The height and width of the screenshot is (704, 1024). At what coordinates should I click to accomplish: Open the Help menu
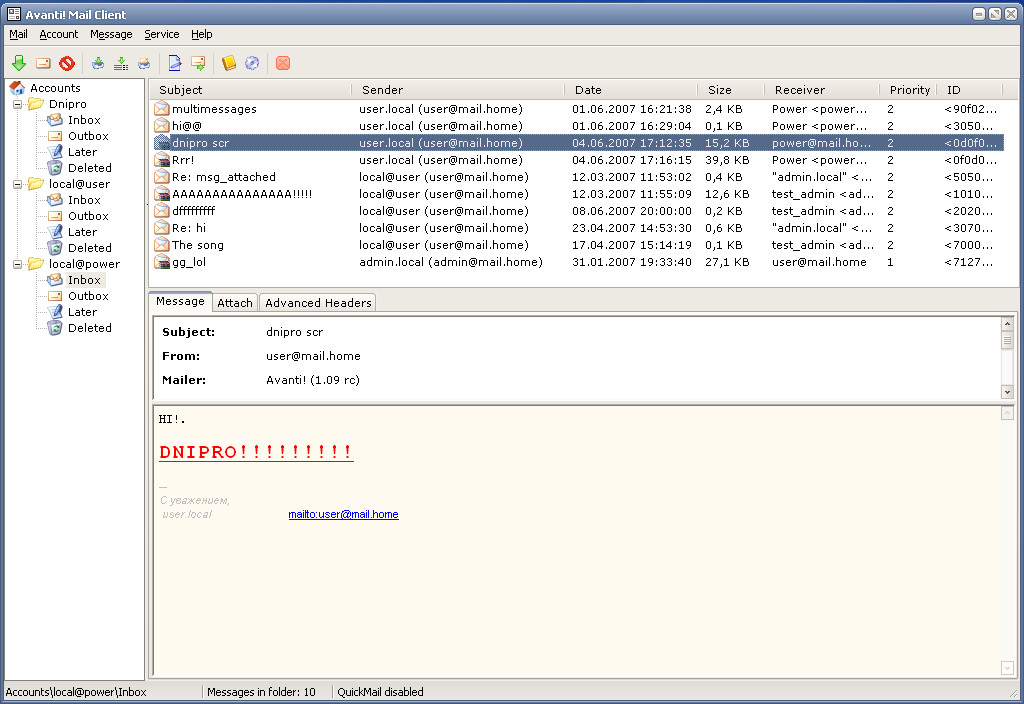click(x=202, y=34)
